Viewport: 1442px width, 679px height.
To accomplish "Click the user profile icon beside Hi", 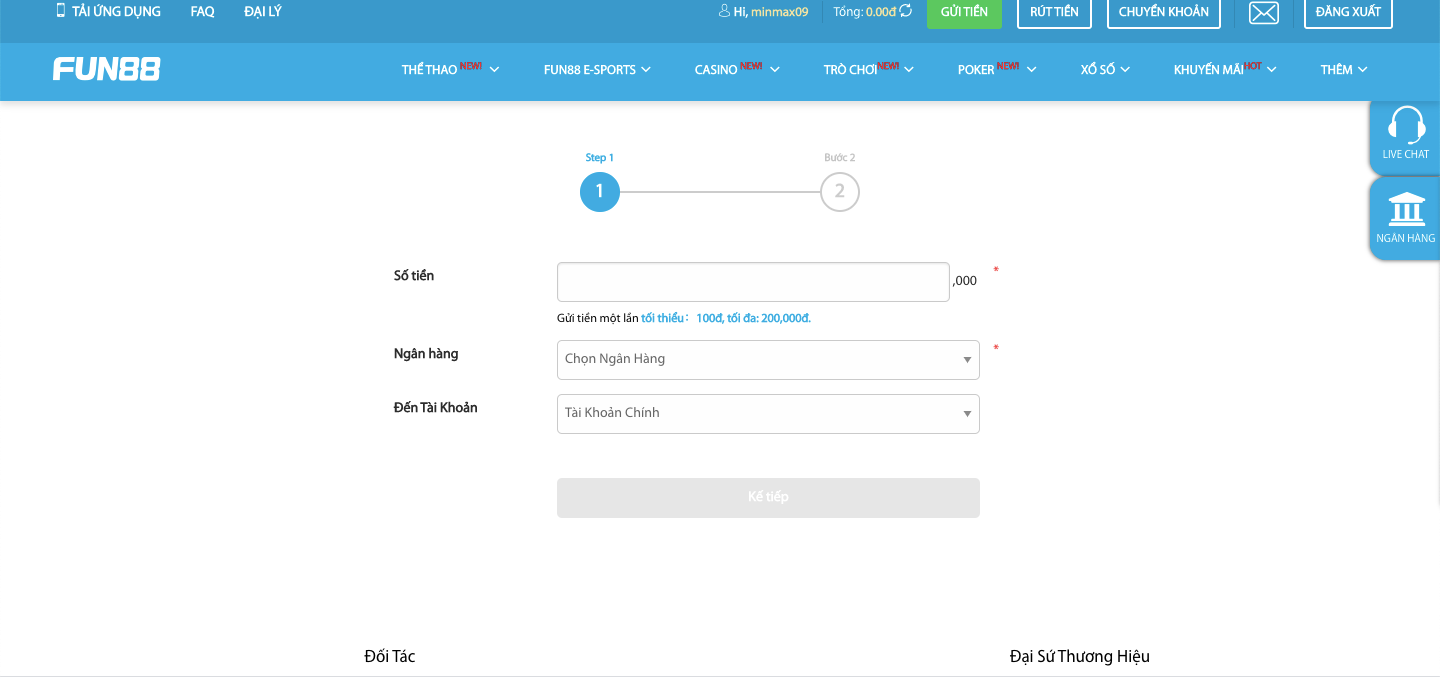I will (x=724, y=11).
